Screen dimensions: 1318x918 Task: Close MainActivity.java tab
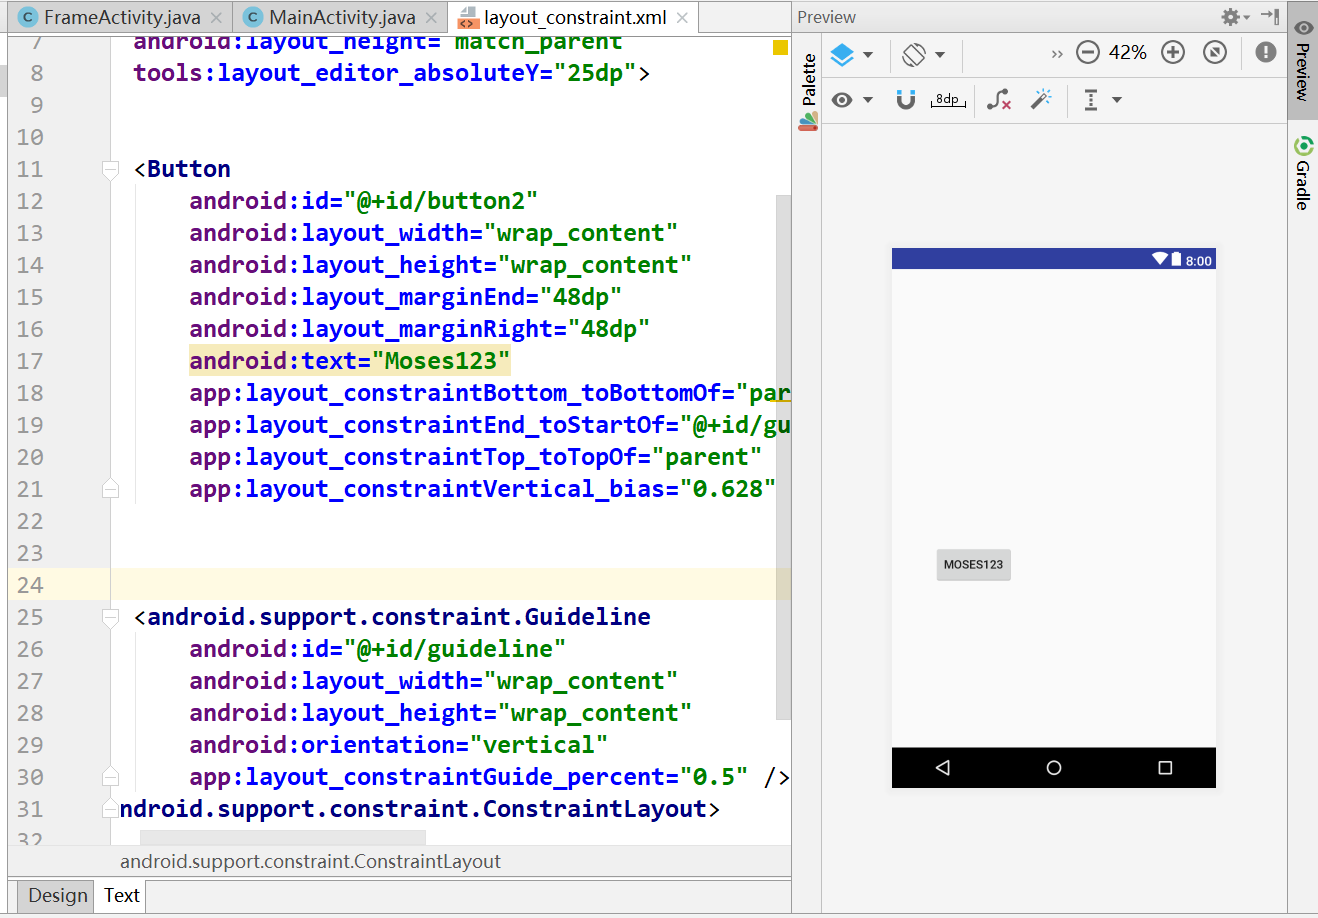point(431,18)
